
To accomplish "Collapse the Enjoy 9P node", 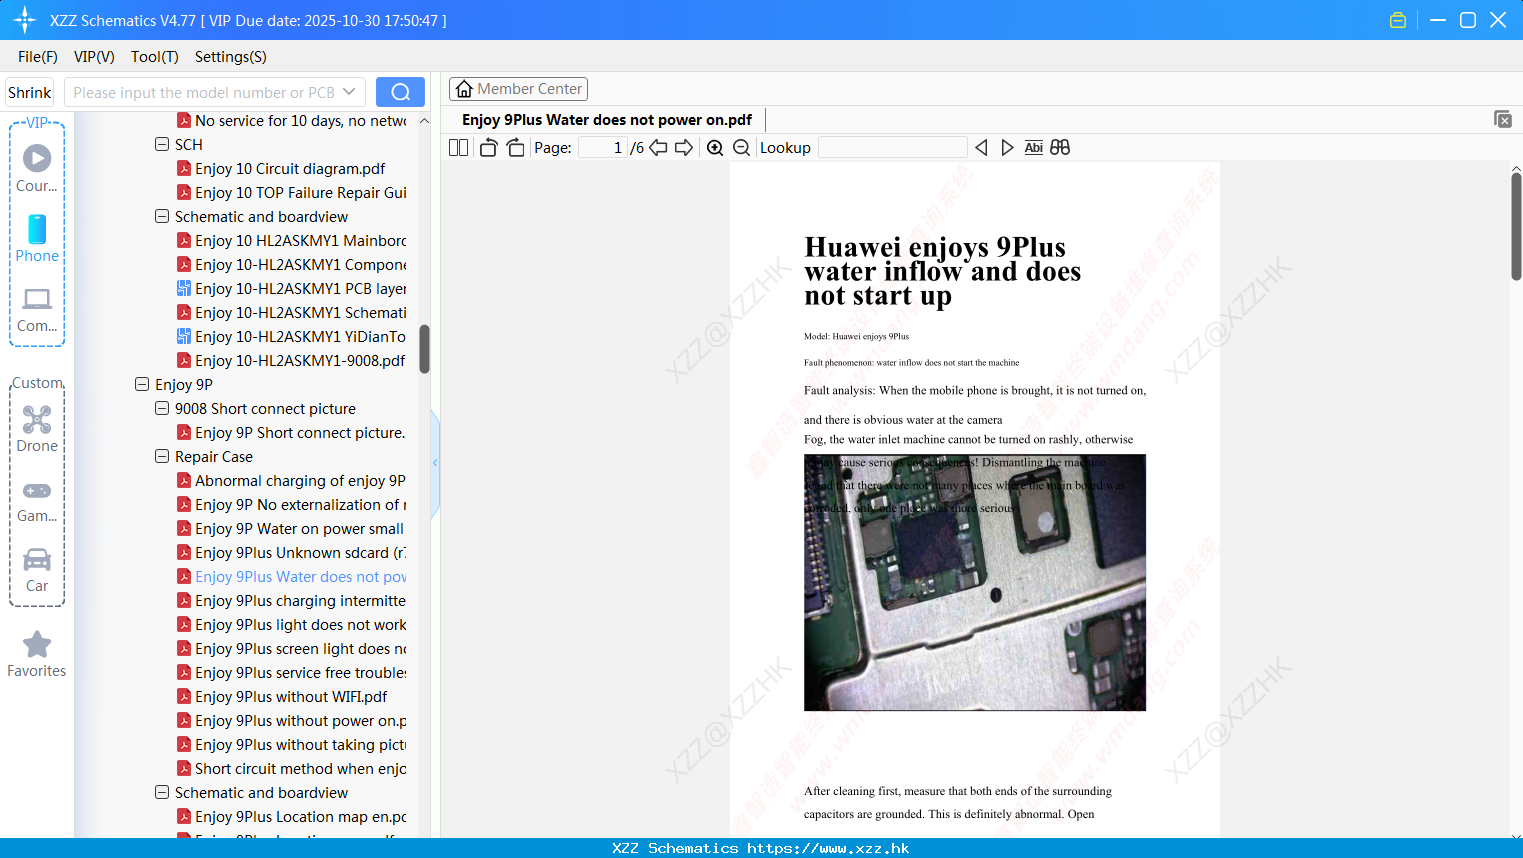I will (x=142, y=384).
